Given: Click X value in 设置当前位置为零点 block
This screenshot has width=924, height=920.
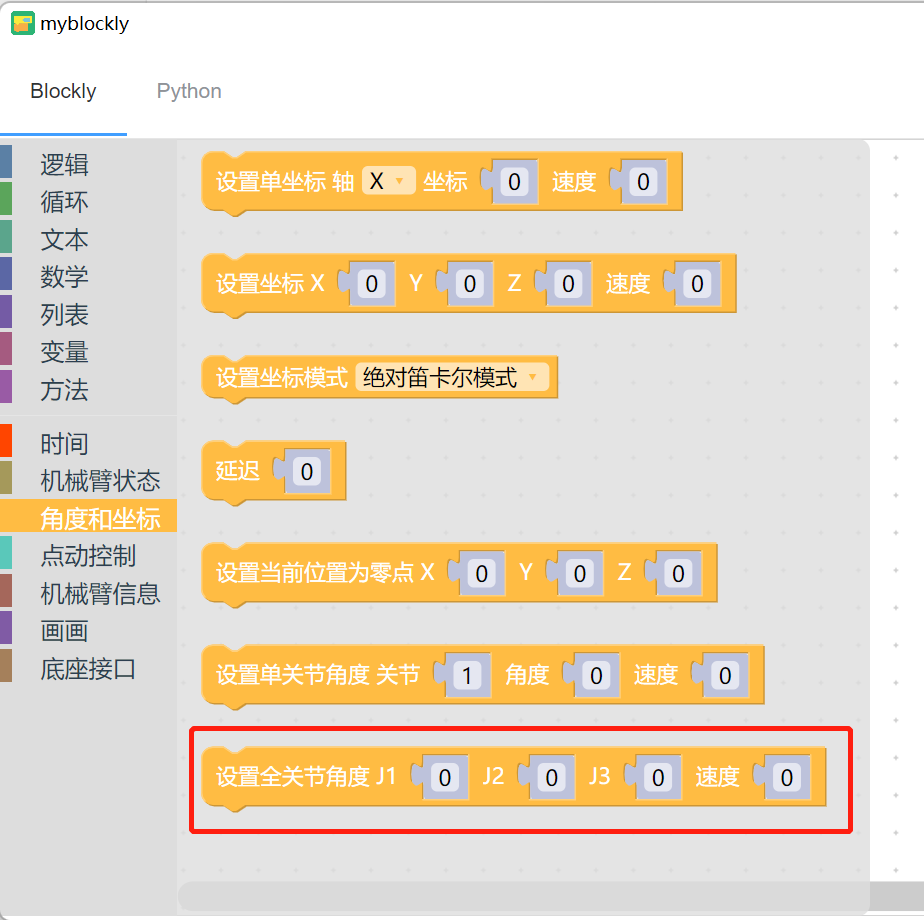Looking at the screenshot, I should [481, 573].
